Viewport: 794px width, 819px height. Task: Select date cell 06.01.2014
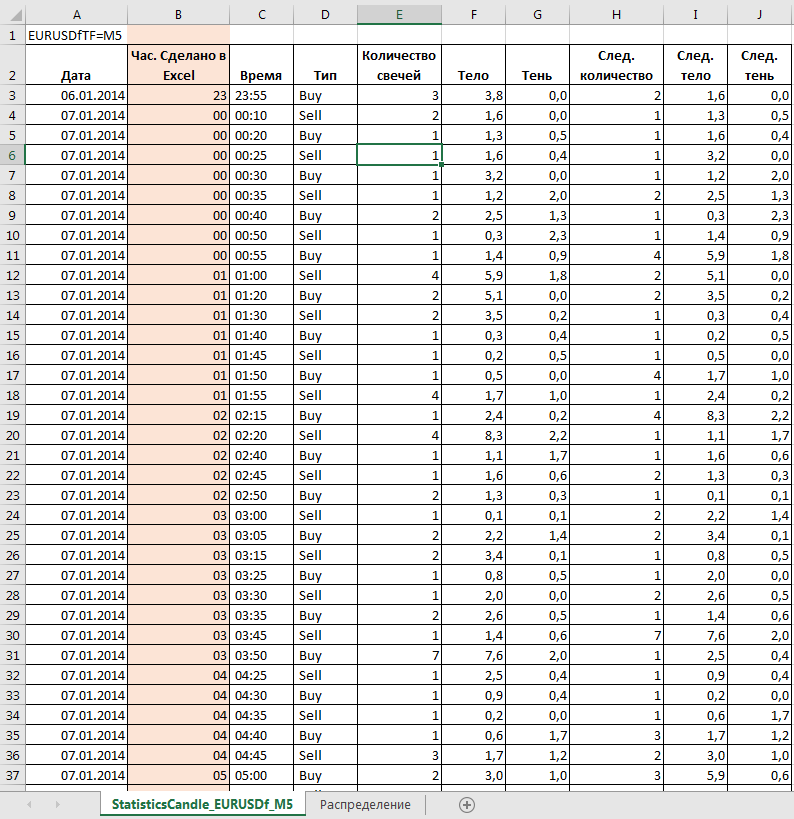pyautogui.click(x=76, y=95)
